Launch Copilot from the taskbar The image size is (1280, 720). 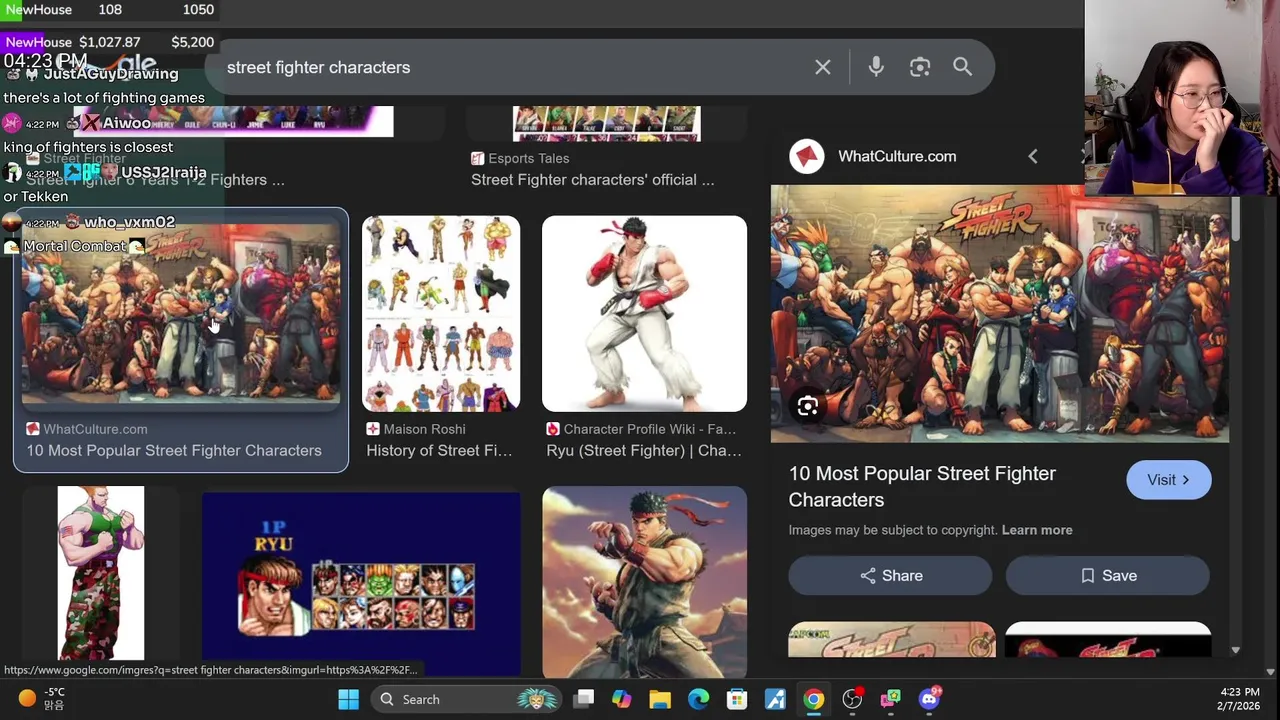(x=622, y=699)
